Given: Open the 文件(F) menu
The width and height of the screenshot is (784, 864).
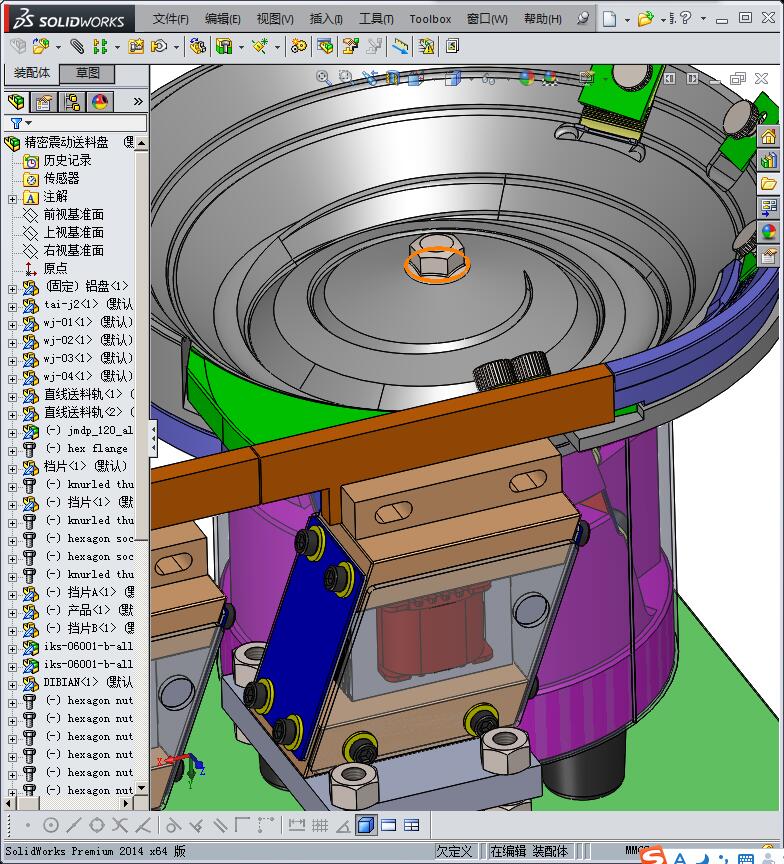Looking at the screenshot, I should 170,19.
